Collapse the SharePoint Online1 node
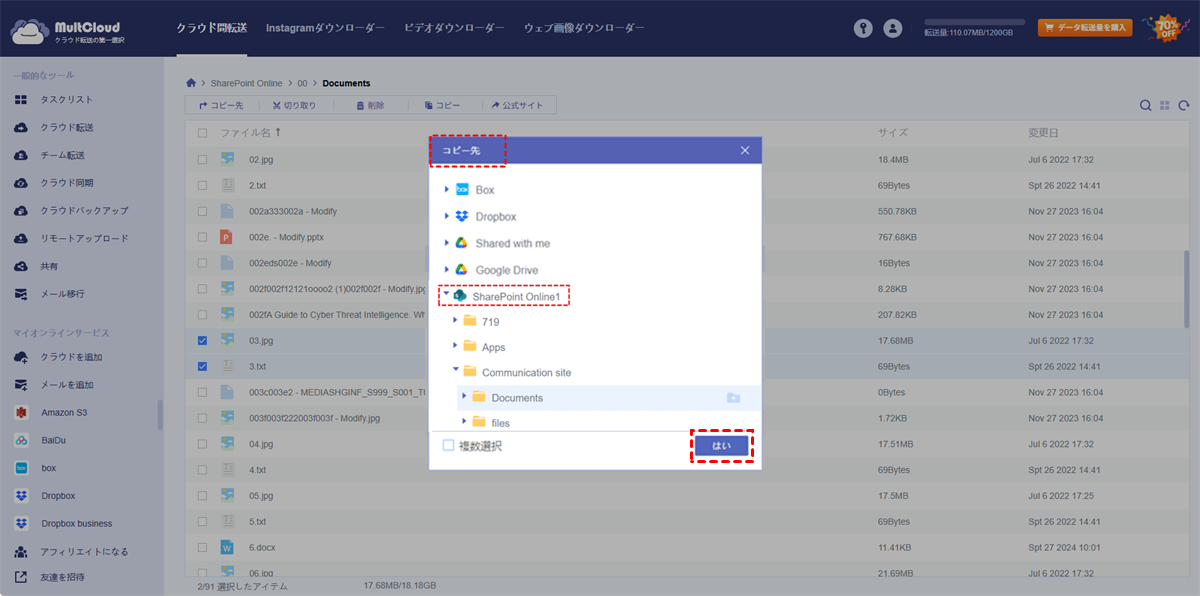The height and width of the screenshot is (596, 1200). pyautogui.click(x=446, y=296)
